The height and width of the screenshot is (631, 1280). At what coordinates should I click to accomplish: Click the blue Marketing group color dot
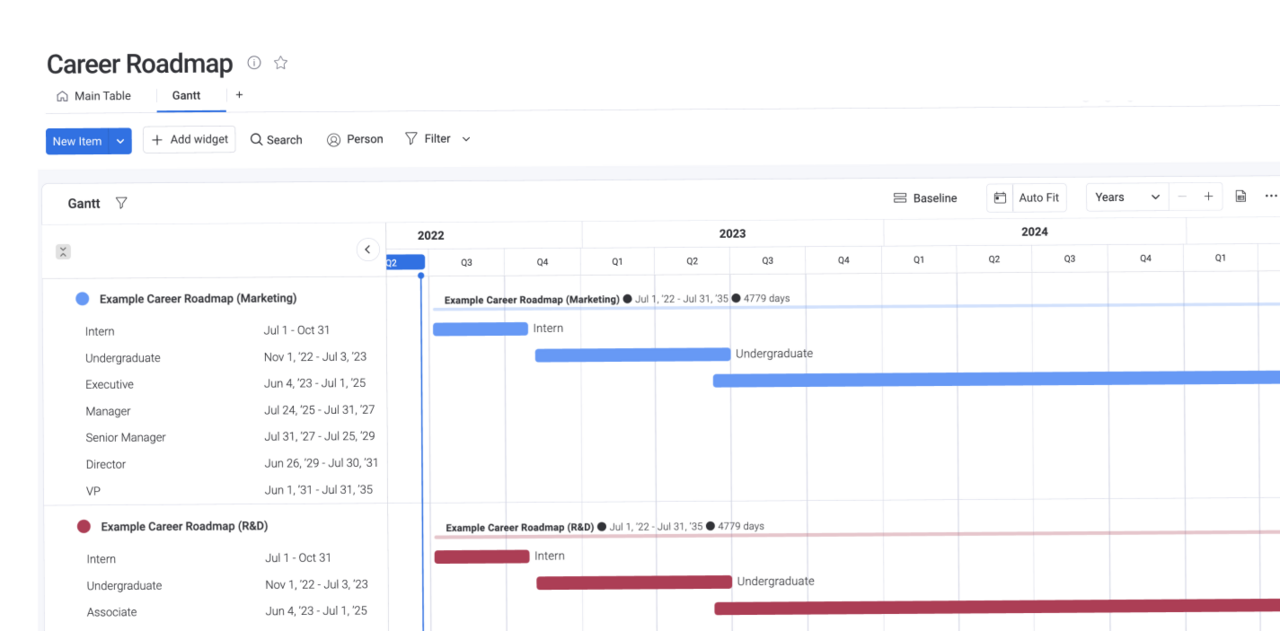point(82,299)
